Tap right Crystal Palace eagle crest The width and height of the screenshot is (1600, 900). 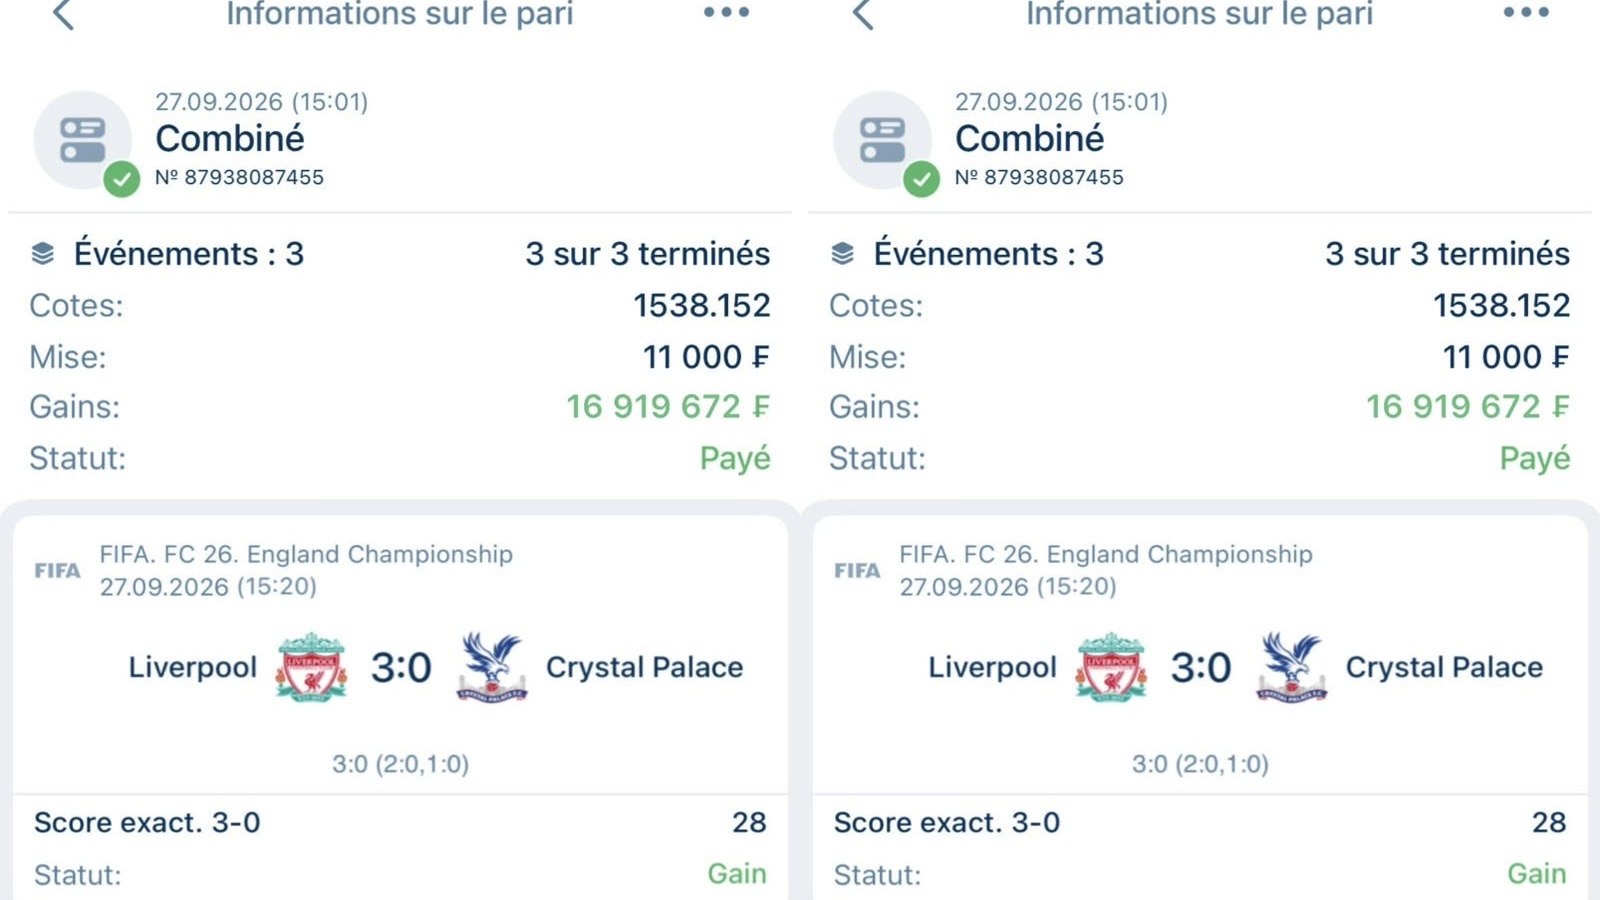point(1291,666)
